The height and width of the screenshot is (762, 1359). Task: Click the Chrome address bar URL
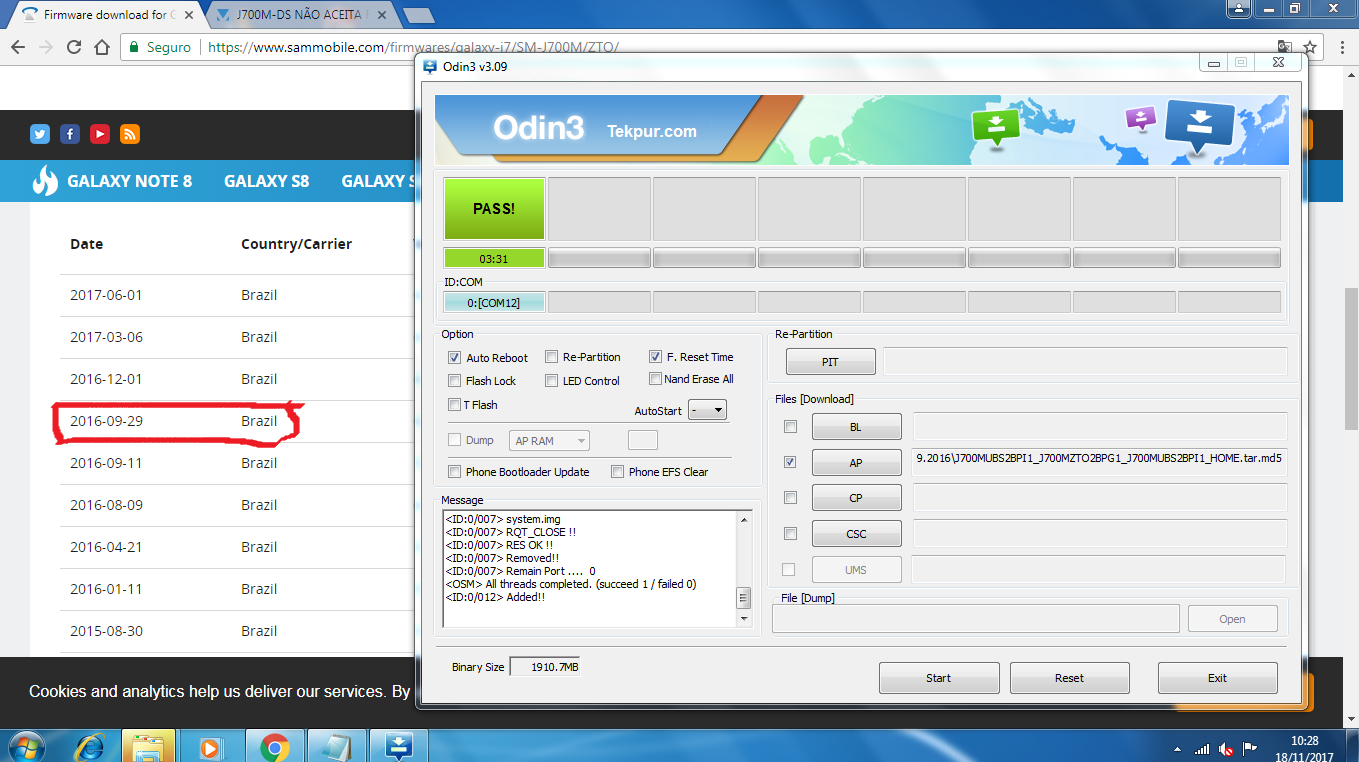click(413, 47)
